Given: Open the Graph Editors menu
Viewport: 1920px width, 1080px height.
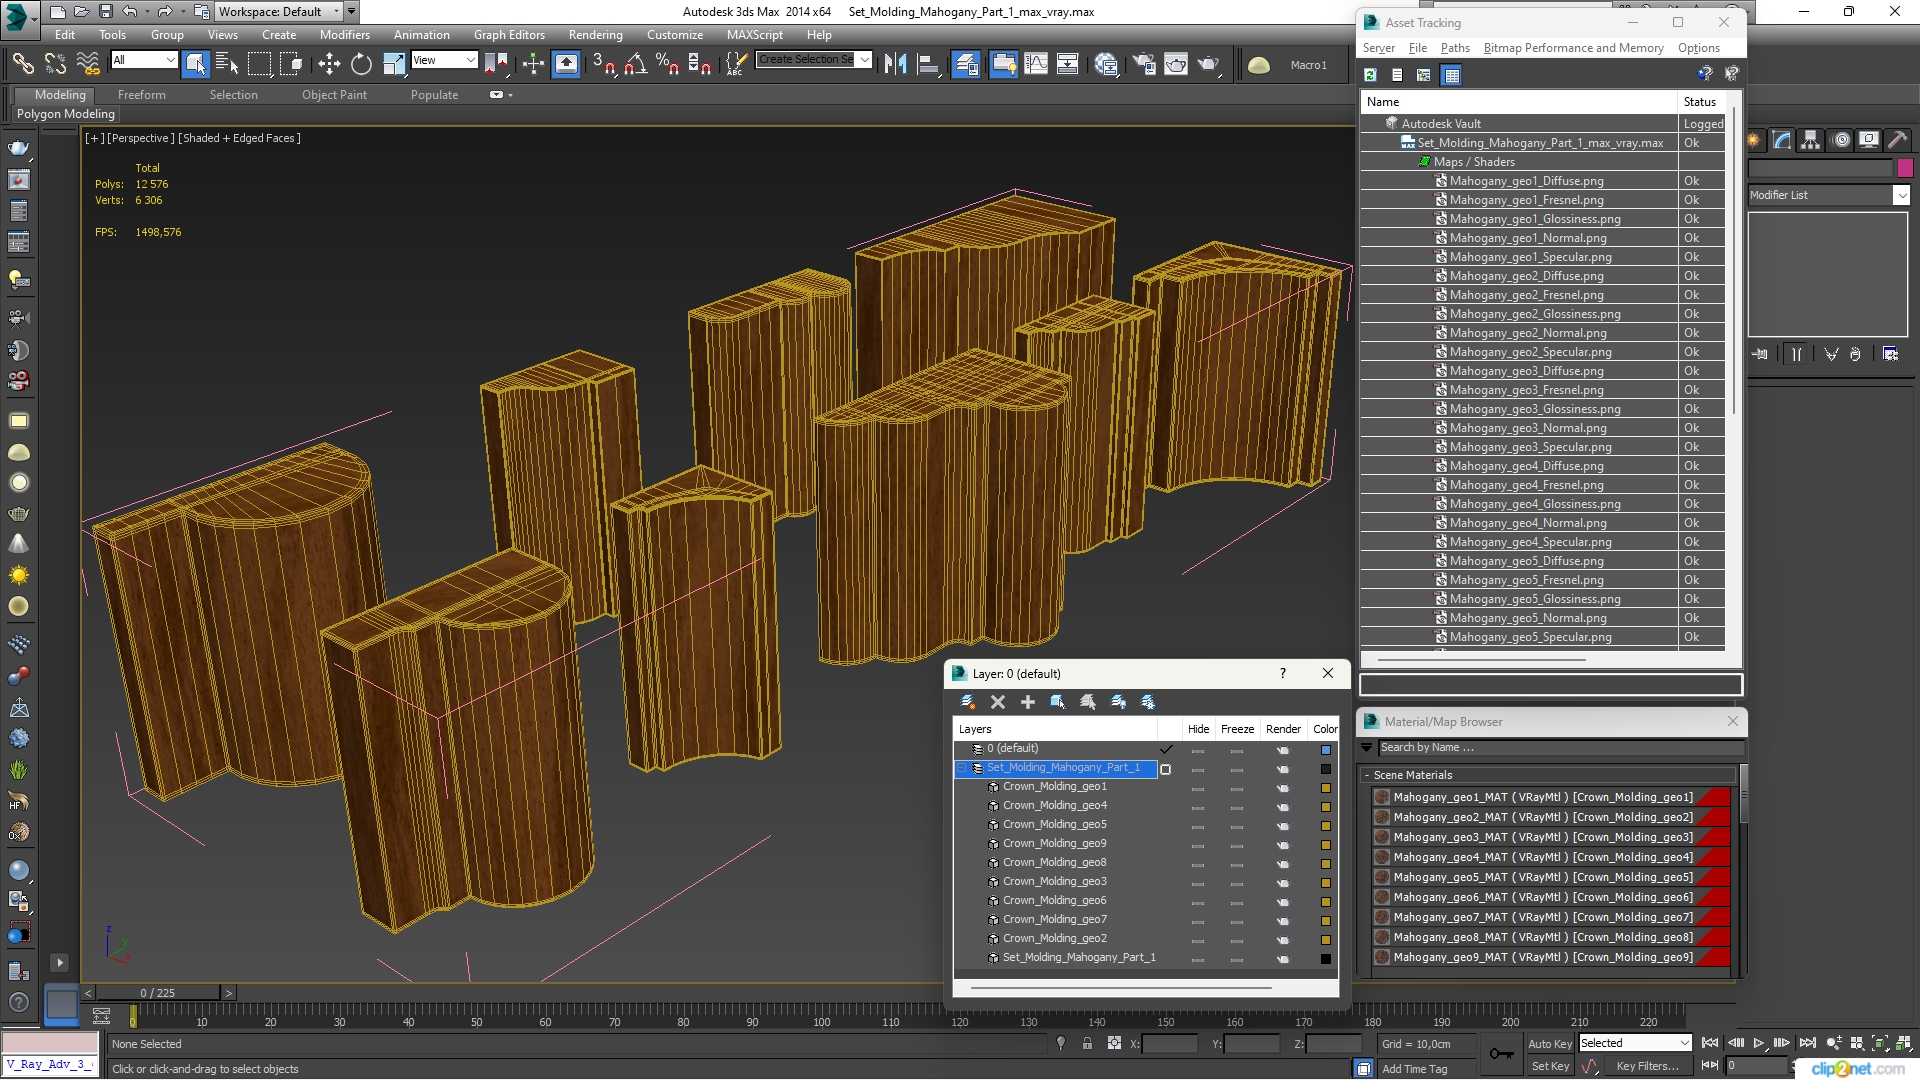Looking at the screenshot, I should tap(509, 34).
